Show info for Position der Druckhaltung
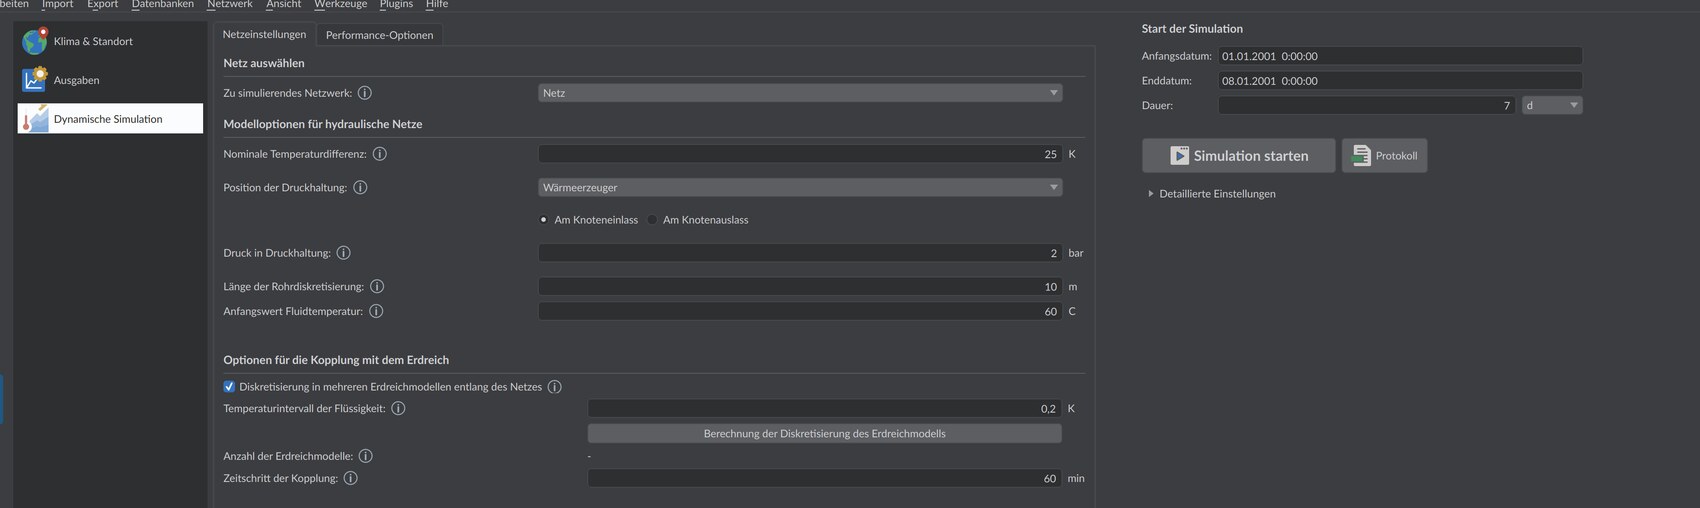Viewport: 1700px width, 508px height. (361, 187)
